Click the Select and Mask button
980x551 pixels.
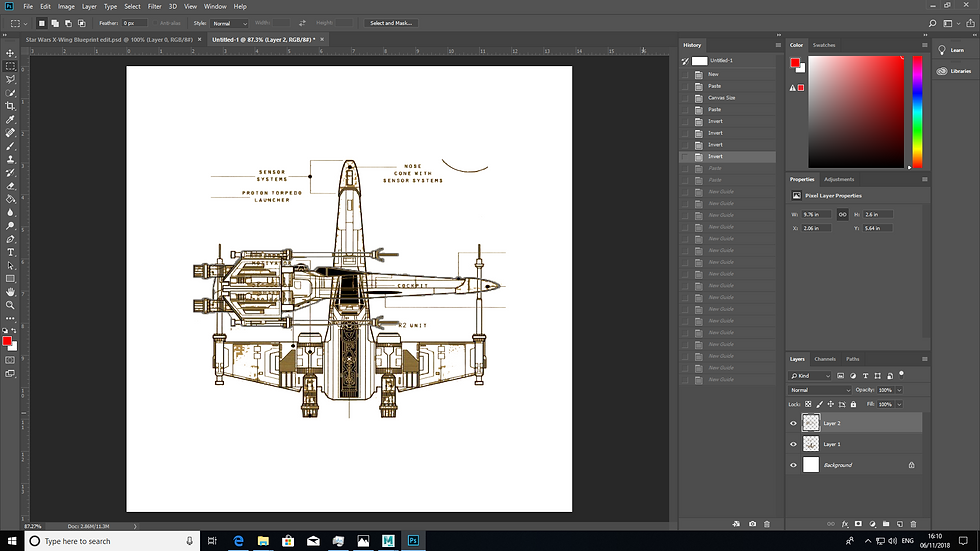click(x=391, y=23)
